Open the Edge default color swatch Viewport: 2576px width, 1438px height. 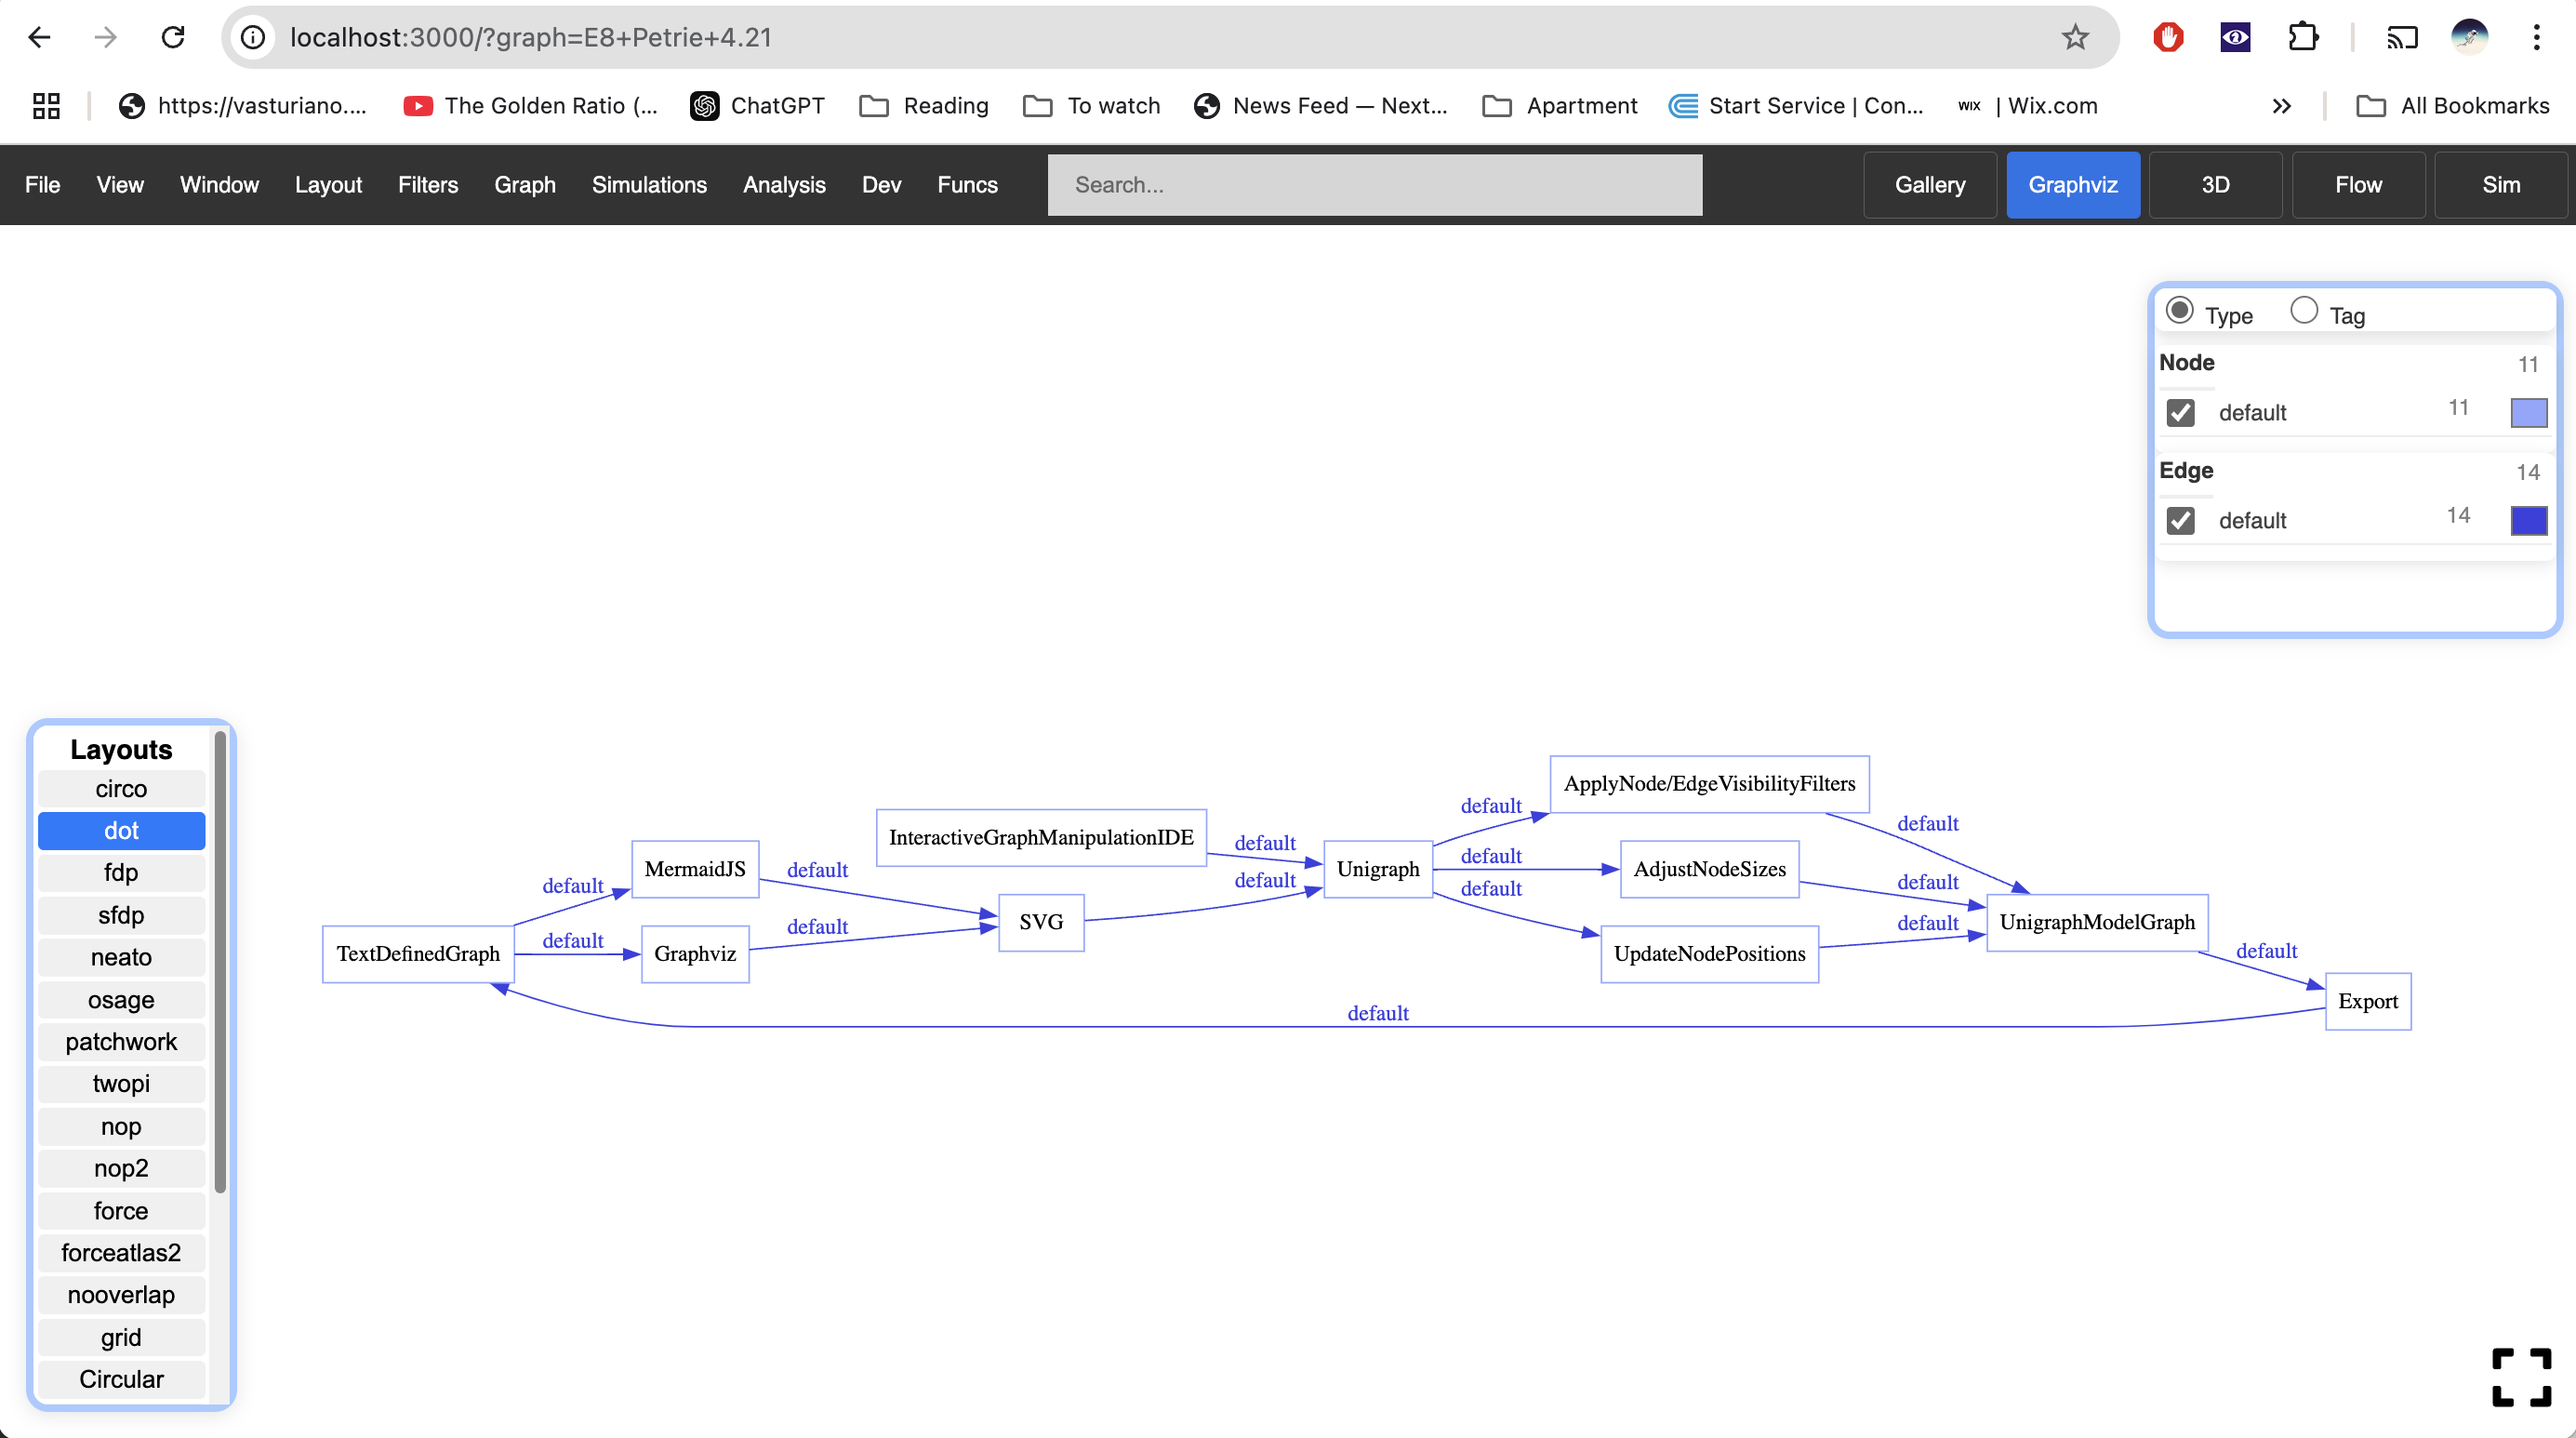pyautogui.click(x=2529, y=521)
